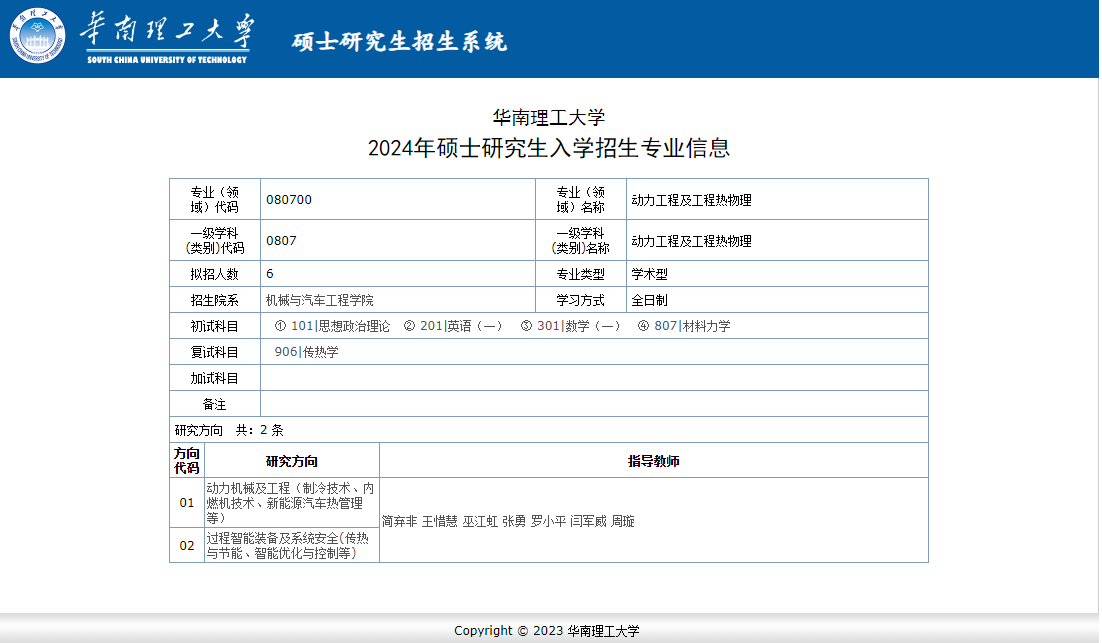Click advisor name 张勇
Viewport: 1102px width, 643px height.
click(x=514, y=521)
